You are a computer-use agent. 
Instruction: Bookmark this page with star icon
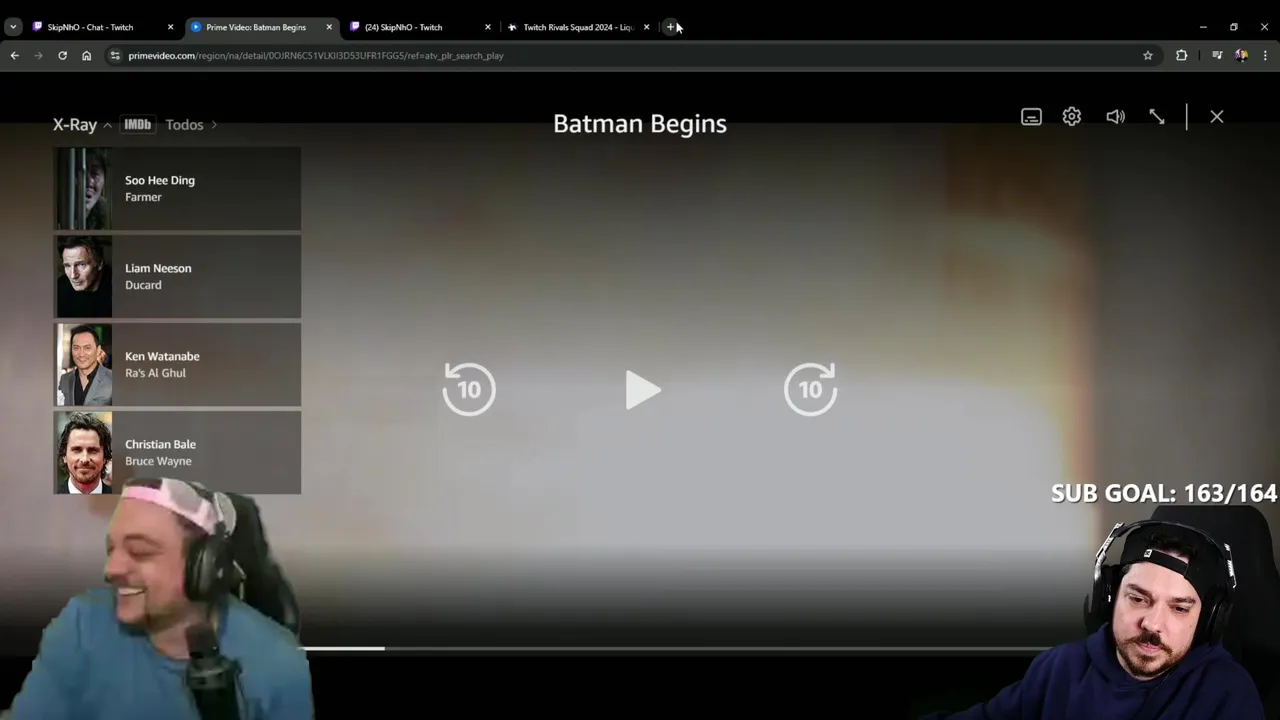point(1148,56)
